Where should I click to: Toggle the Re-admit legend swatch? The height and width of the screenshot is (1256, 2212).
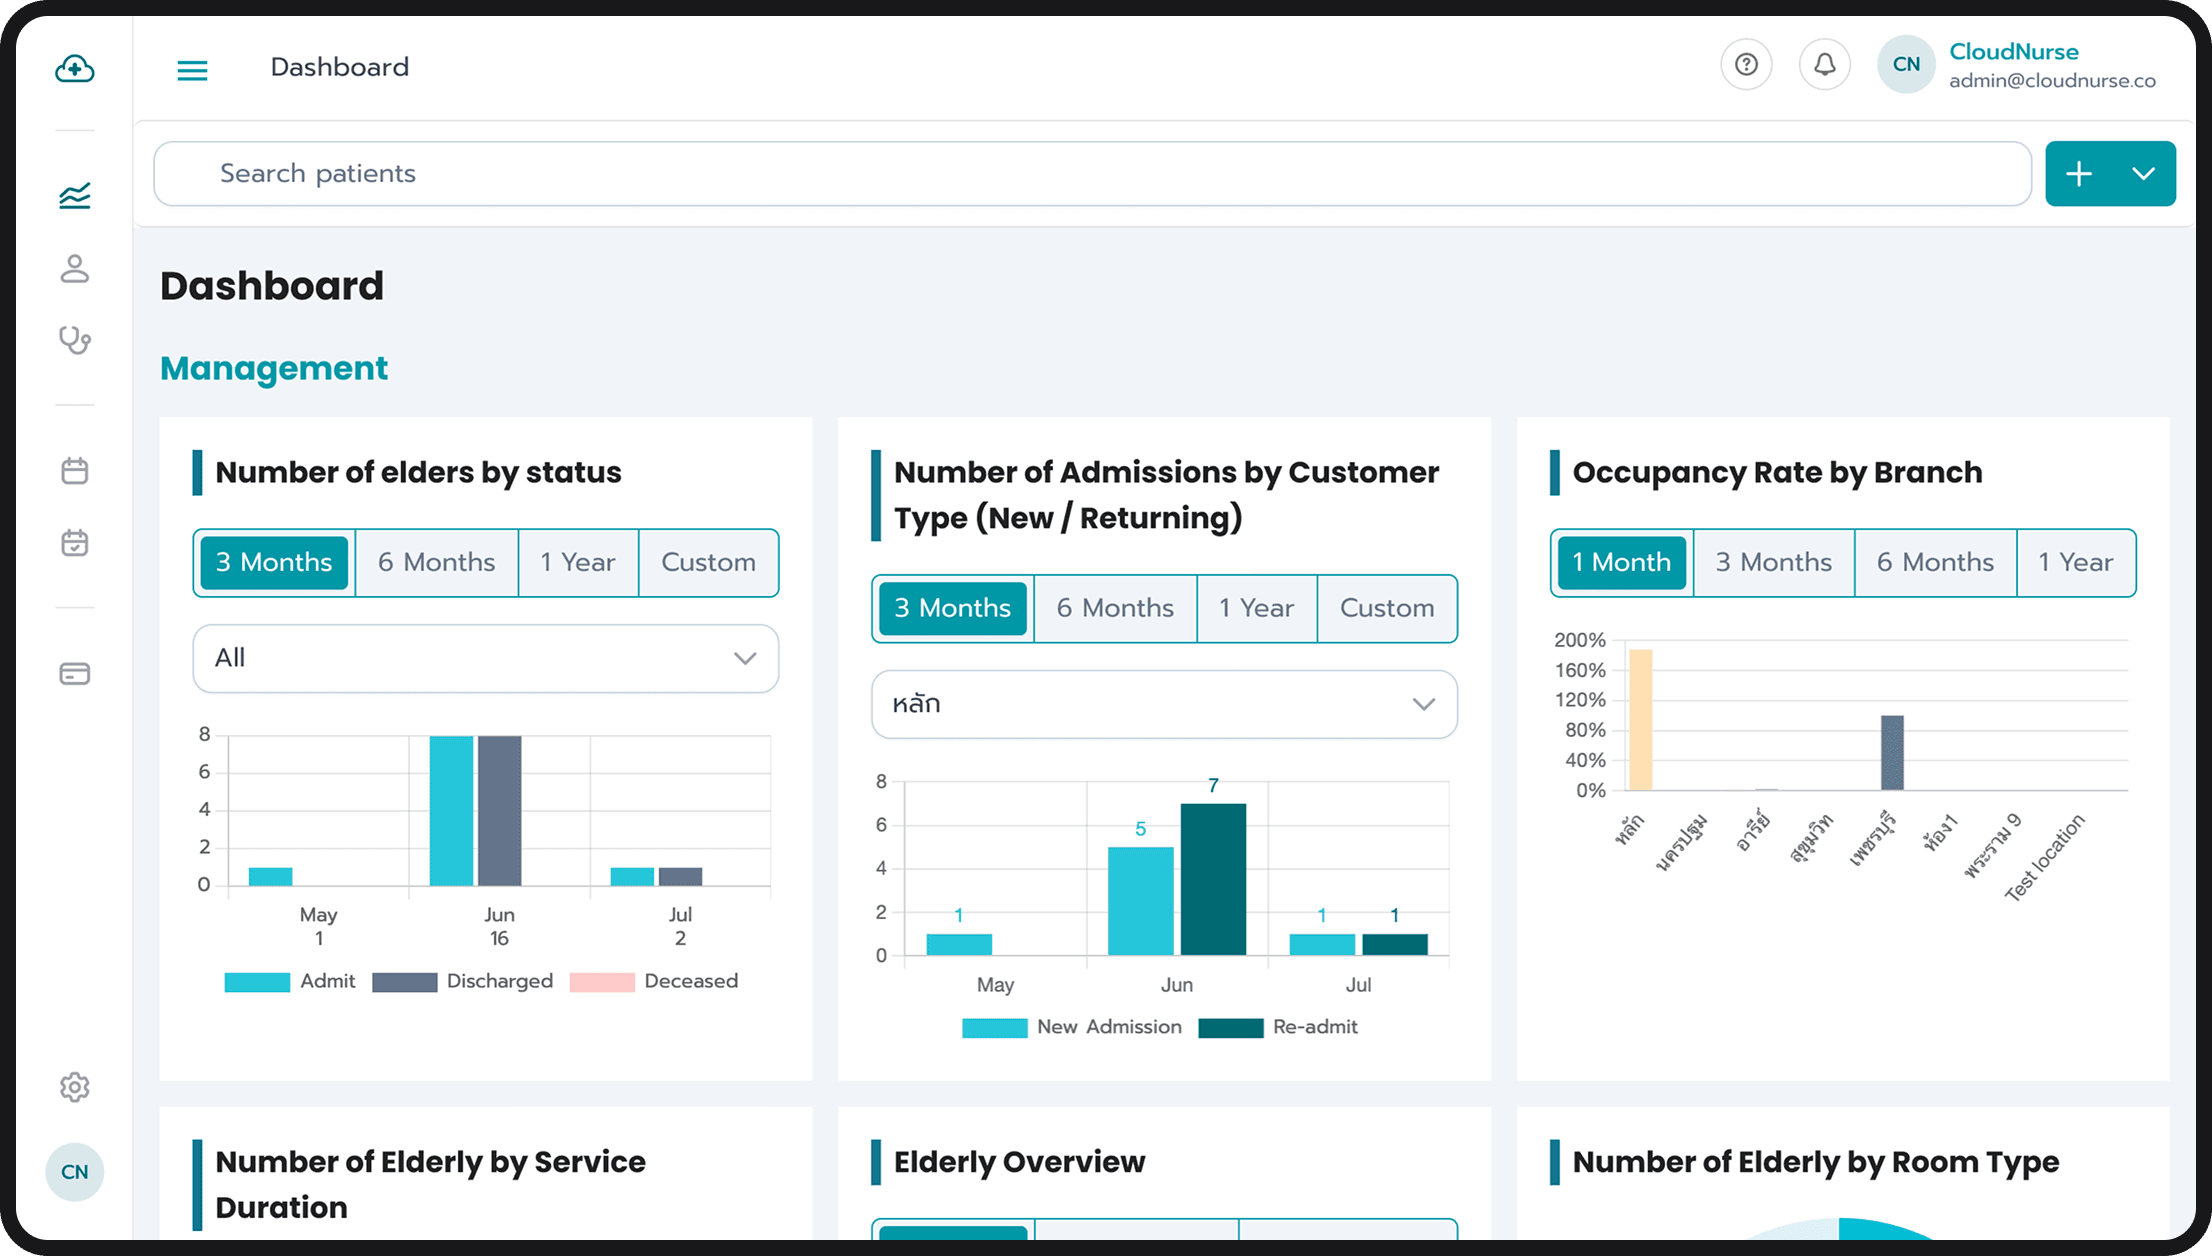click(1231, 1029)
